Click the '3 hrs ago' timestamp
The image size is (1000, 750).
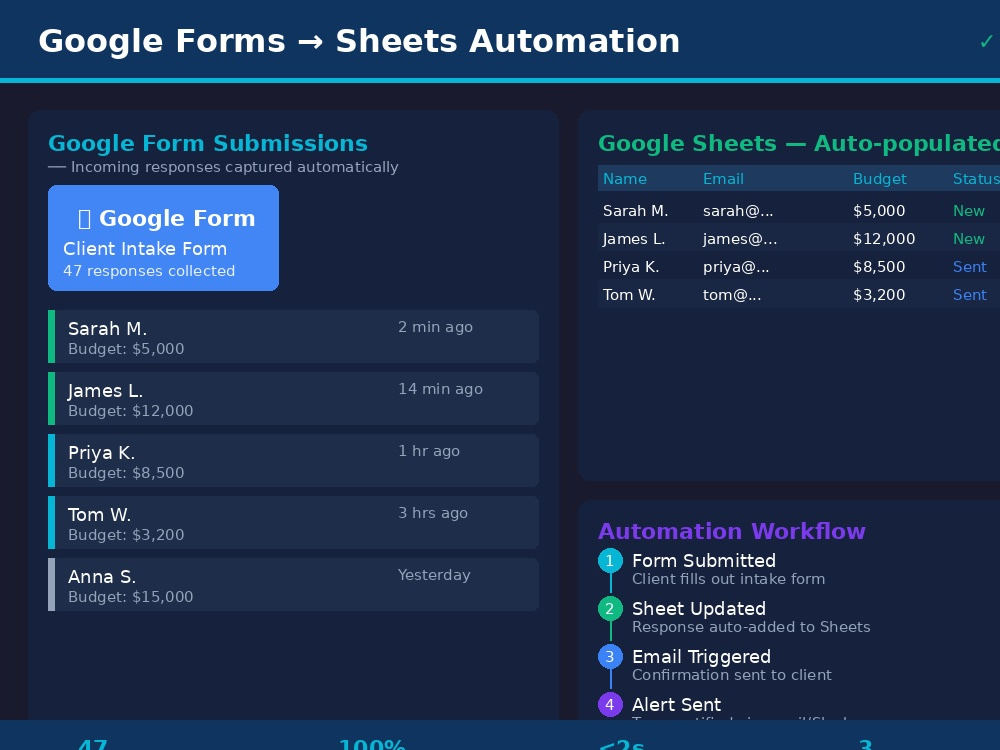433,513
